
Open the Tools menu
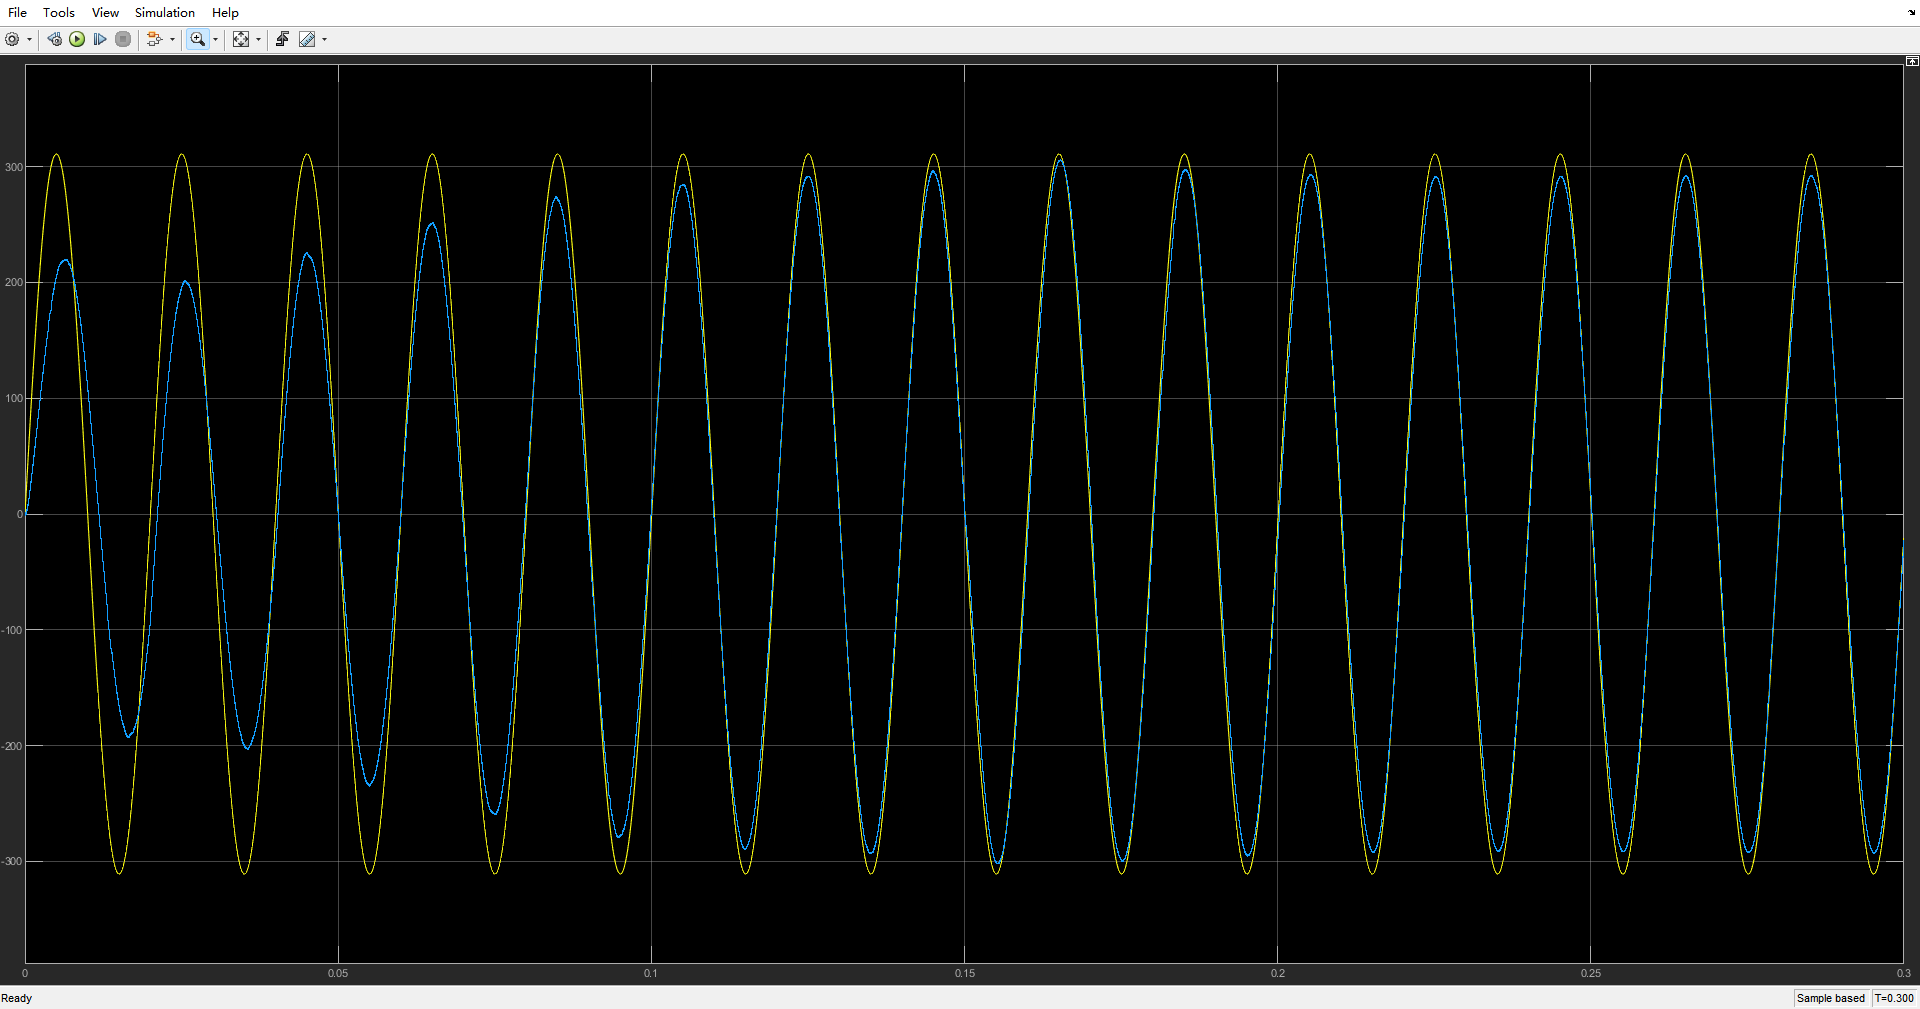59,12
